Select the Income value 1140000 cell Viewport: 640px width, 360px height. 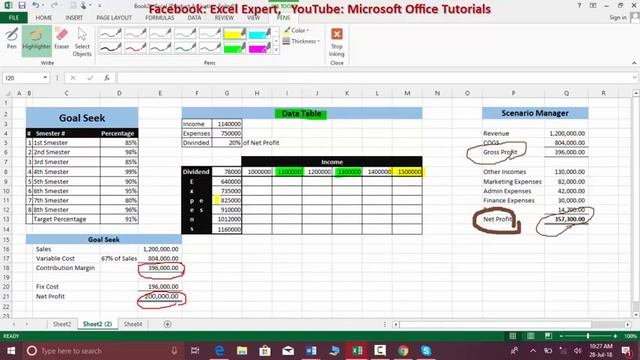(x=227, y=124)
